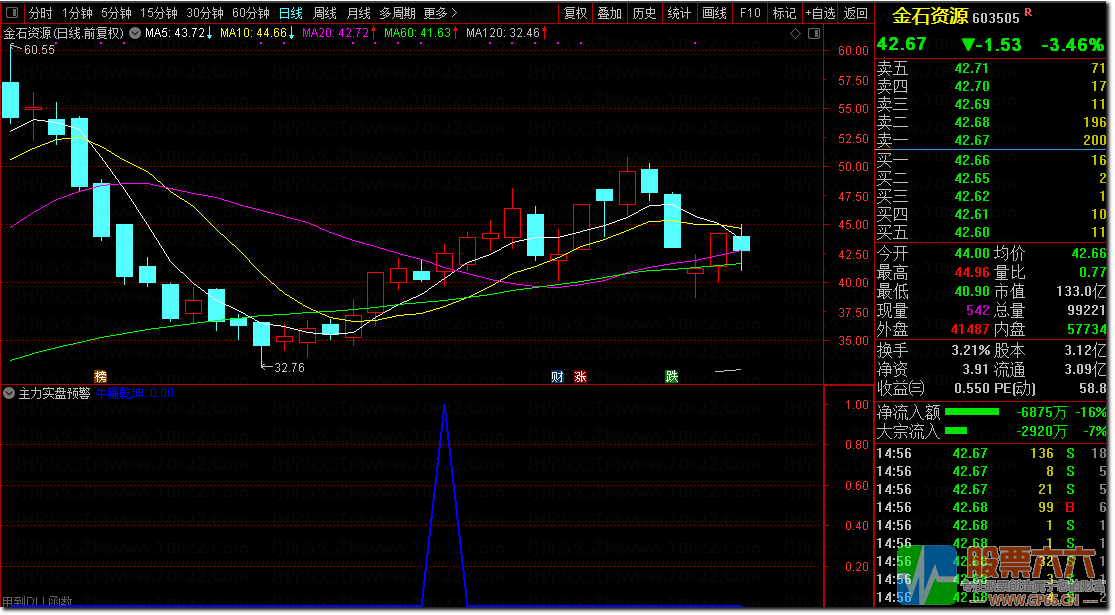Click the 60.55 high price label on chart
1115x615 pixels.
[x=40, y=49]
